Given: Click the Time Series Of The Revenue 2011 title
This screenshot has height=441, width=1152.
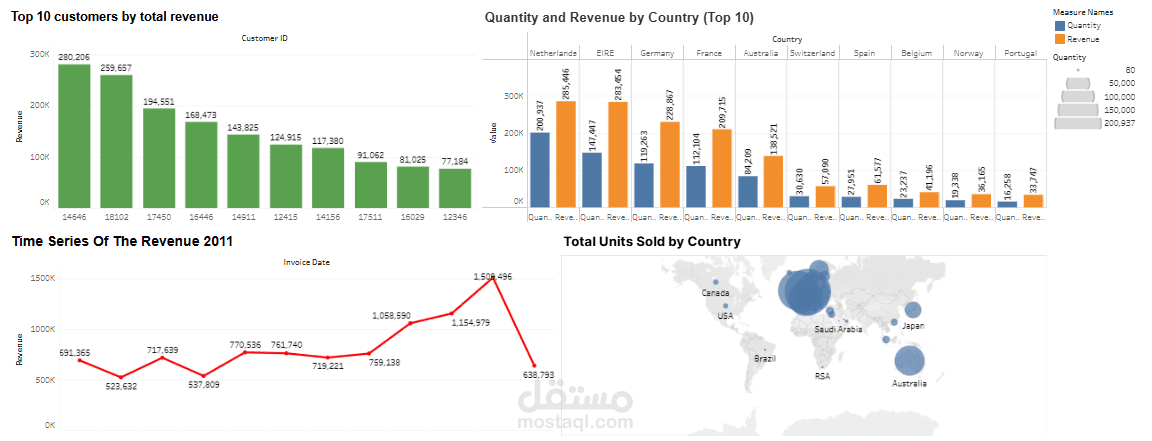Looking at the screenshot, I should [x=122, y=241].
